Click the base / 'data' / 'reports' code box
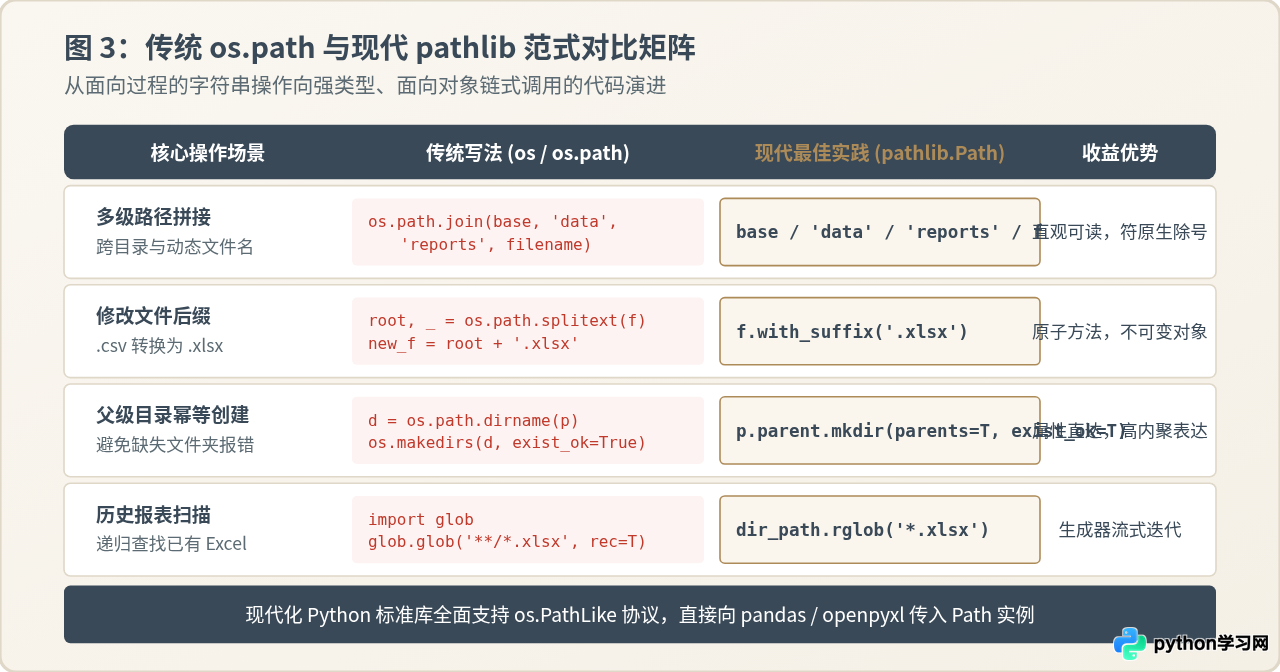Image resolution: width=1280 pixels, height=672 pixels. pos(880,232)
